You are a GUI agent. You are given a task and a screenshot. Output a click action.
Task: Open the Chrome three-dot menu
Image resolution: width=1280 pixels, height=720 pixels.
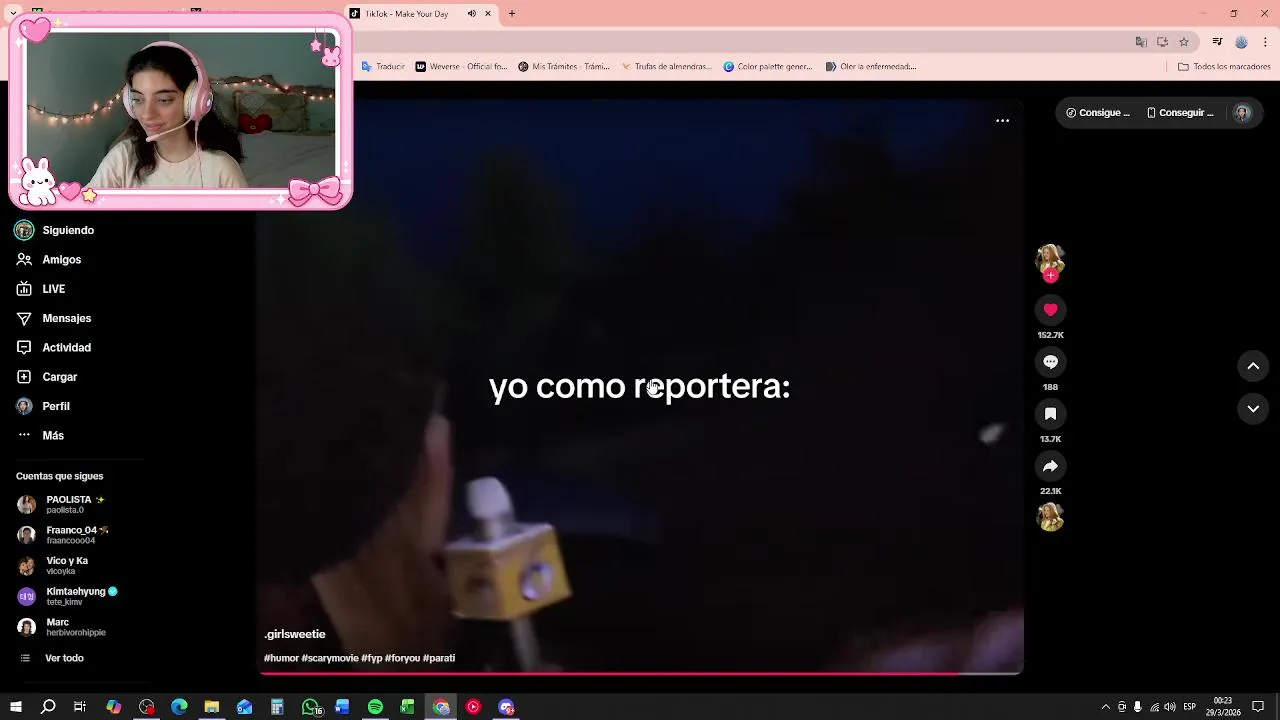click(1265, 42)
